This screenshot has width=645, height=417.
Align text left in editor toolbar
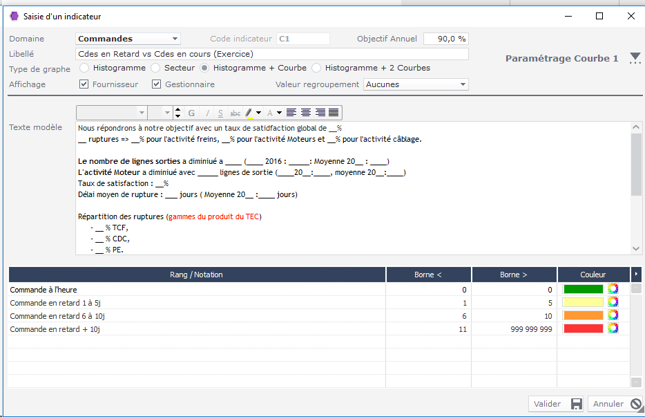click(291, 112)
